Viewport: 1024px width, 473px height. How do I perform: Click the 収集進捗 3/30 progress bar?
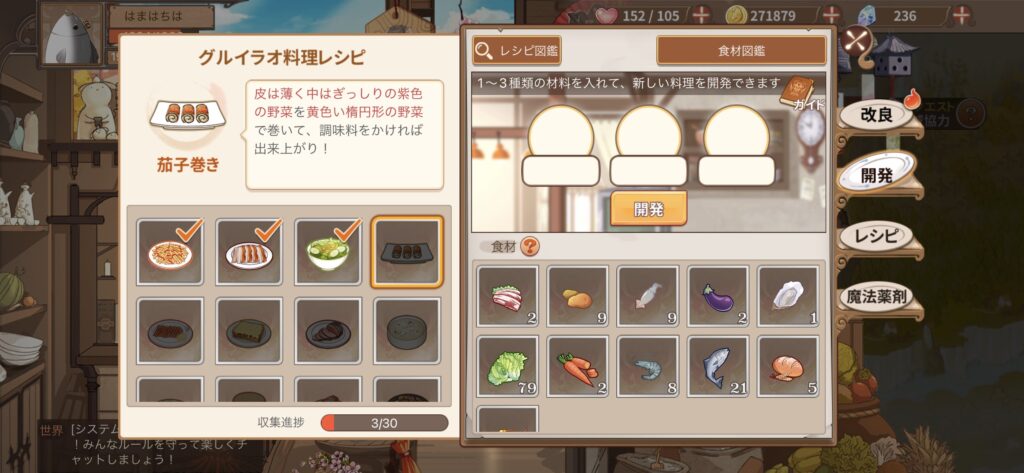384,423
